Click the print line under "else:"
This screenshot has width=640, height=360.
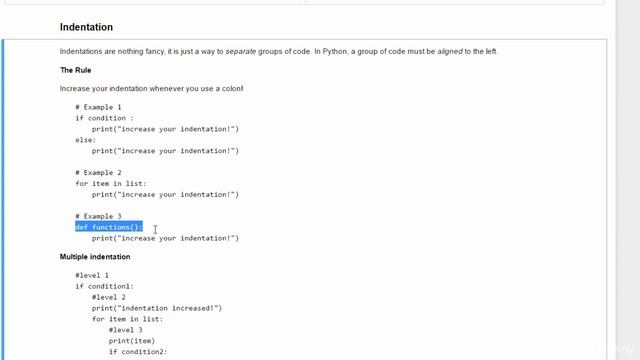pyautogui.click(x=165, y=151)
